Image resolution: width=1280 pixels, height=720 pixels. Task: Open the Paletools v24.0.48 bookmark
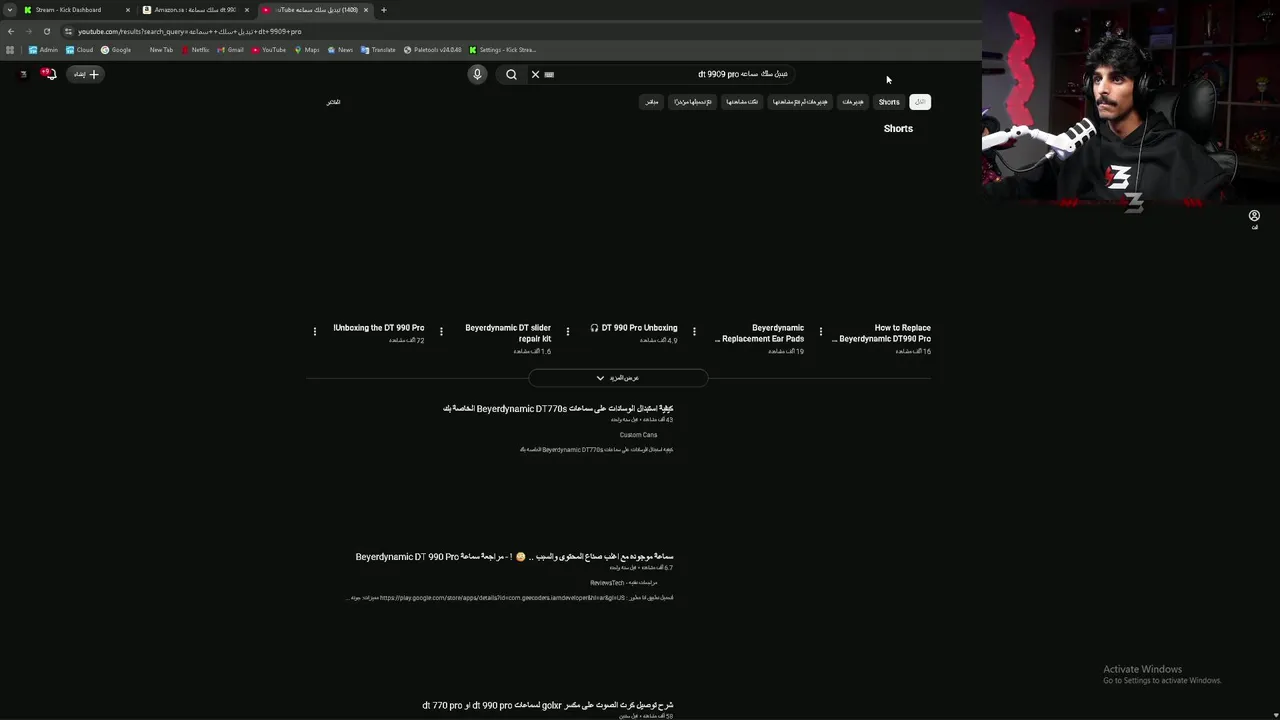432,50
